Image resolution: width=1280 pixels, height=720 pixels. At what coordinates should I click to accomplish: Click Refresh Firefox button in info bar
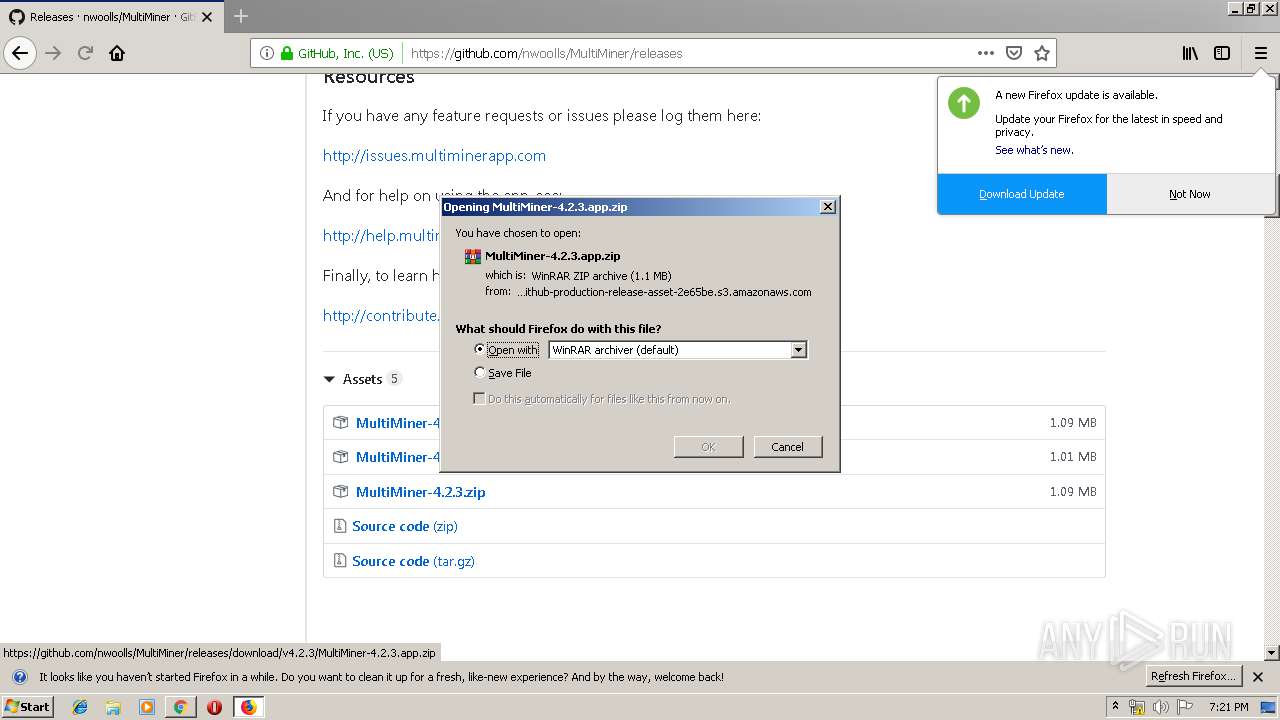click(x=1194, y=676)
